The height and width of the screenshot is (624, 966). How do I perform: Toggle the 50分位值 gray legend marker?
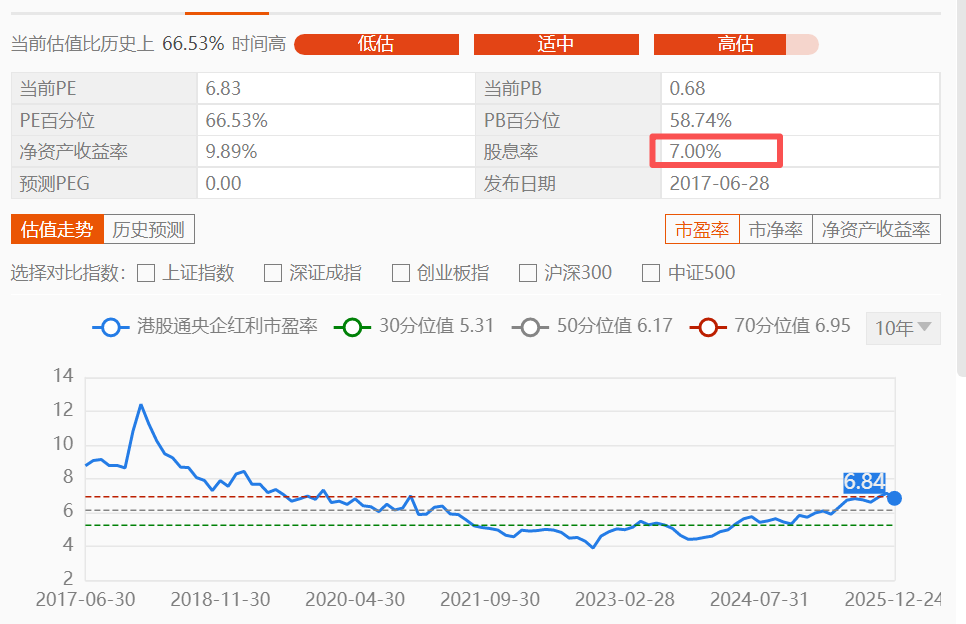point(529,327)
